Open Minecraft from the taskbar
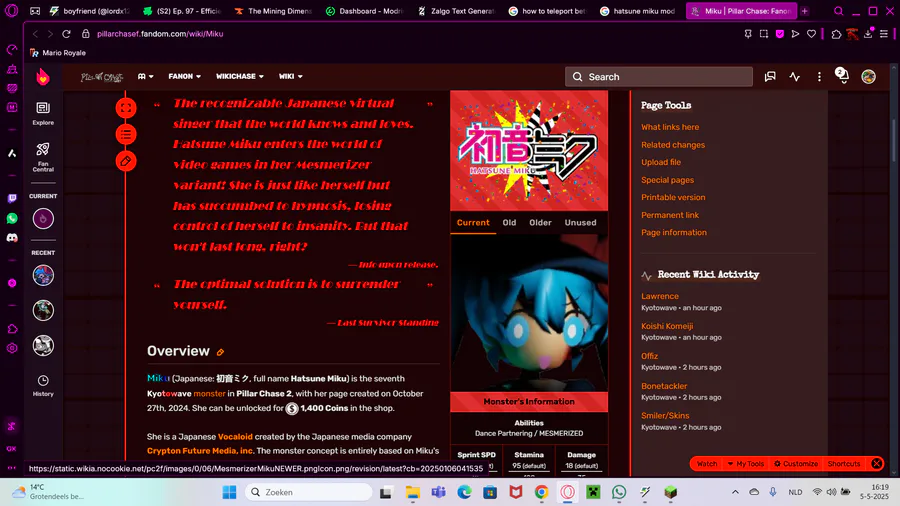Image resolution: width=900 pixels, height=506 pixels. [593, 492]
